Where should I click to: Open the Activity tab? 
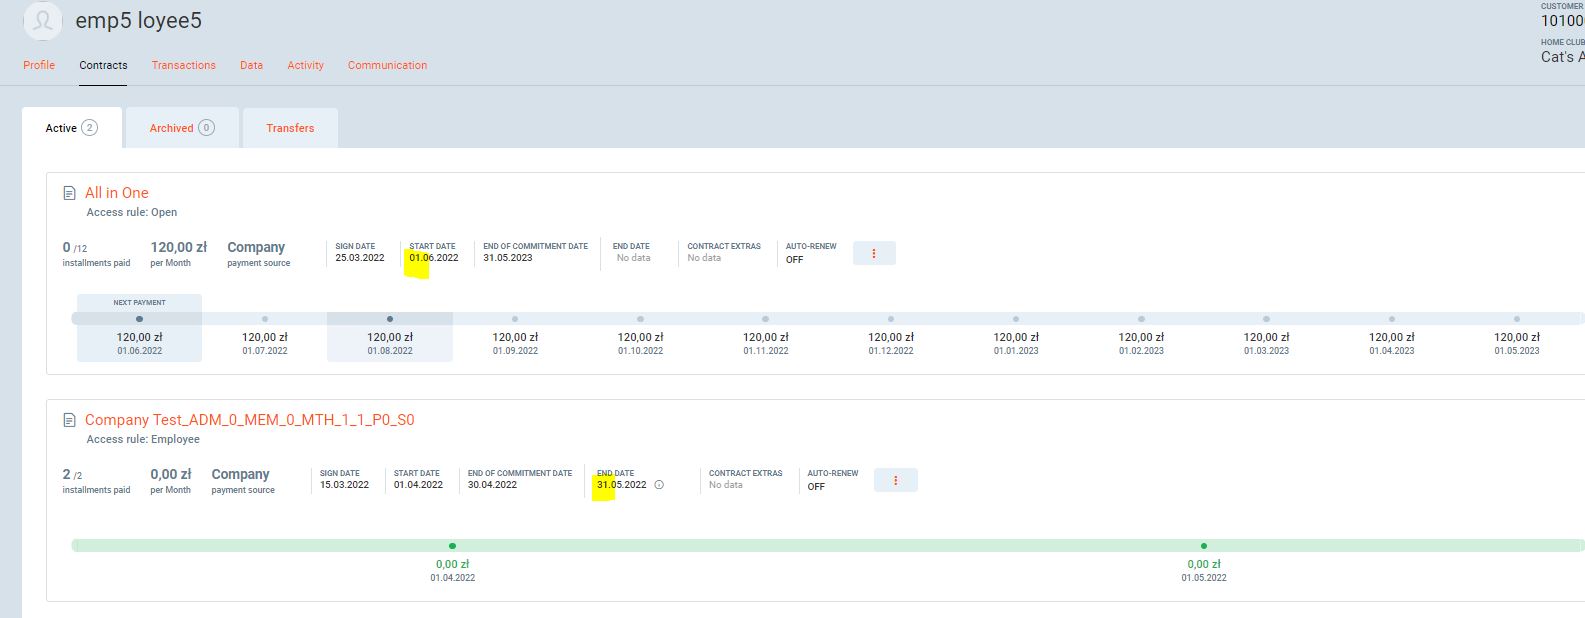pyautogui.click(x=305, y=65)
